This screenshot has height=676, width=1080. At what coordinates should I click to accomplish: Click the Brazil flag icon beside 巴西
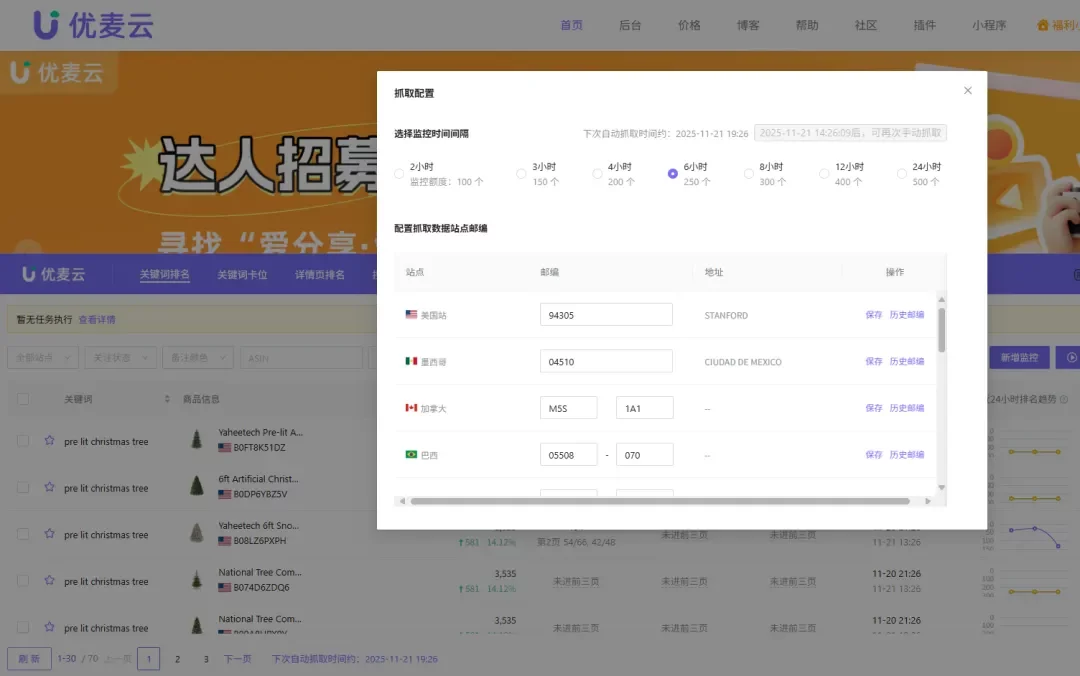(x=410, y=454)
